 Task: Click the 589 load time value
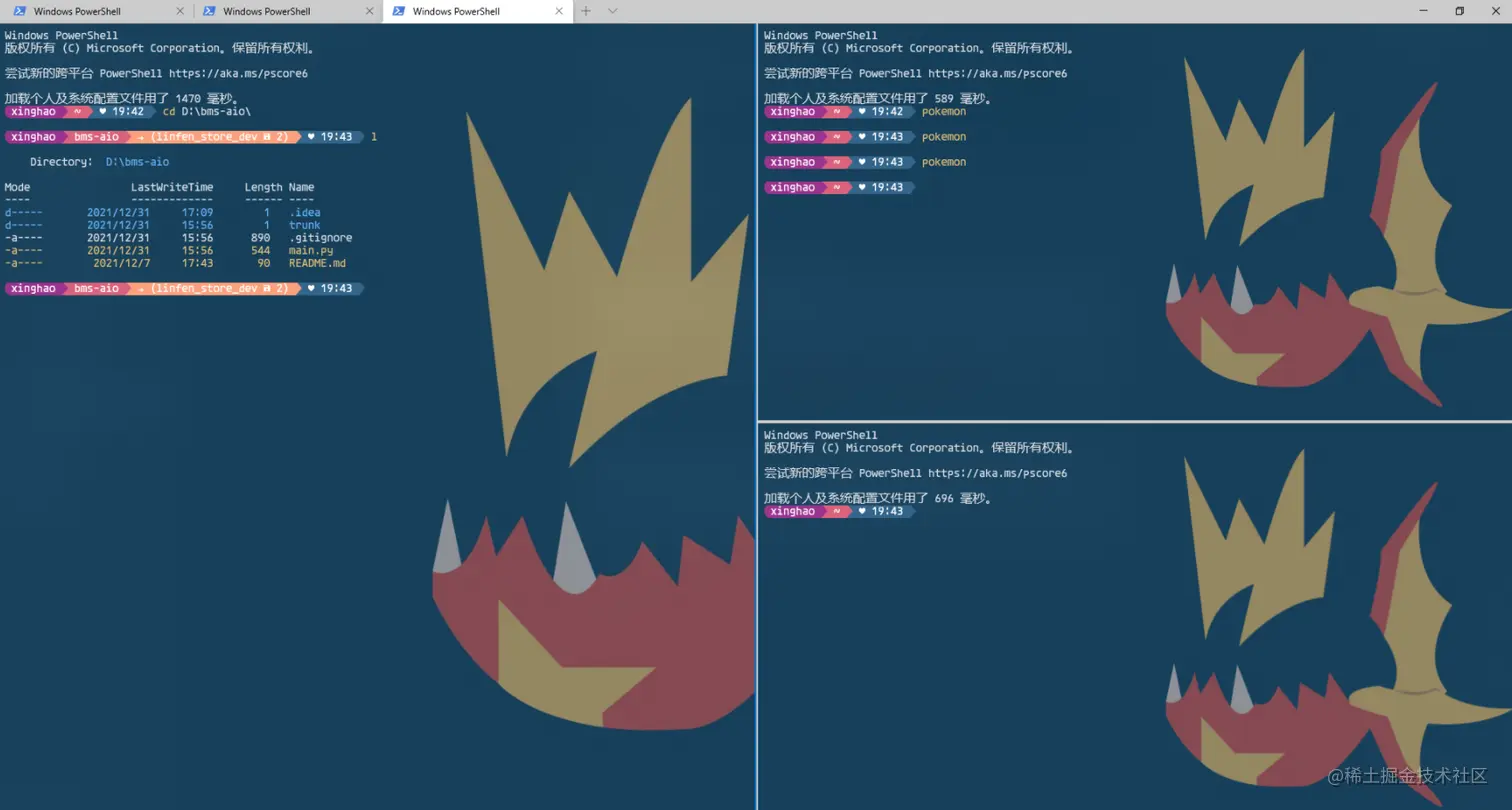pos(943,99)
